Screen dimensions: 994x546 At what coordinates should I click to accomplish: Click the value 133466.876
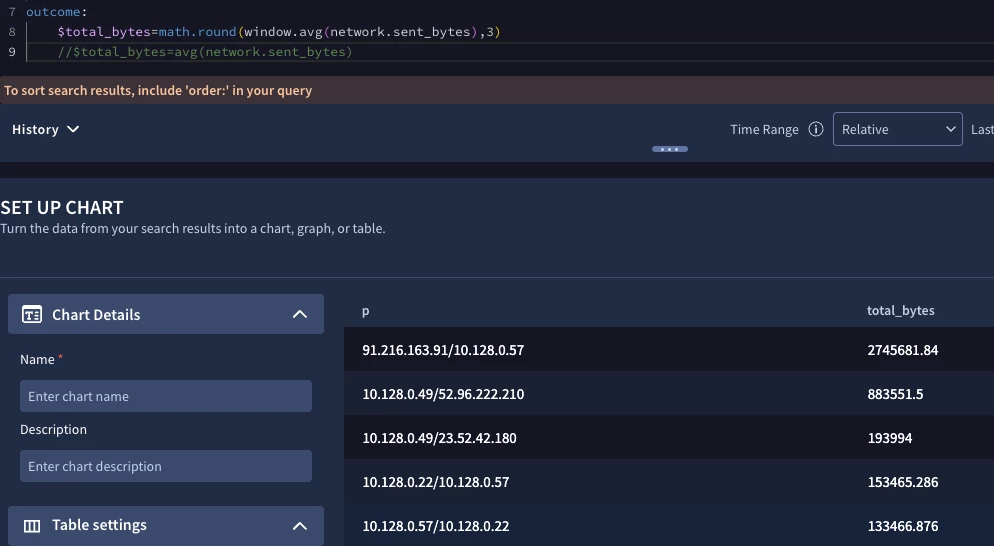pos(903,526)
